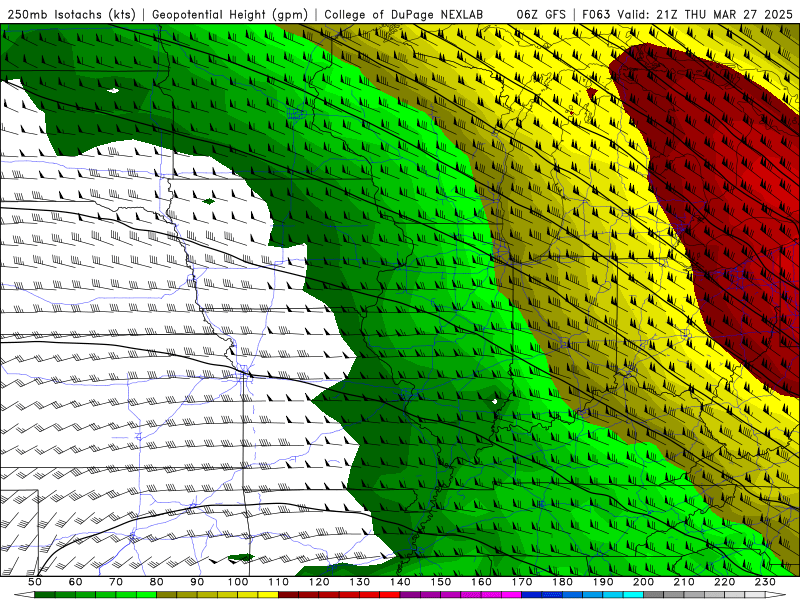Click the legend value "160"
Viewport: 800px width, 600px height.
click(x=481, y=582)
